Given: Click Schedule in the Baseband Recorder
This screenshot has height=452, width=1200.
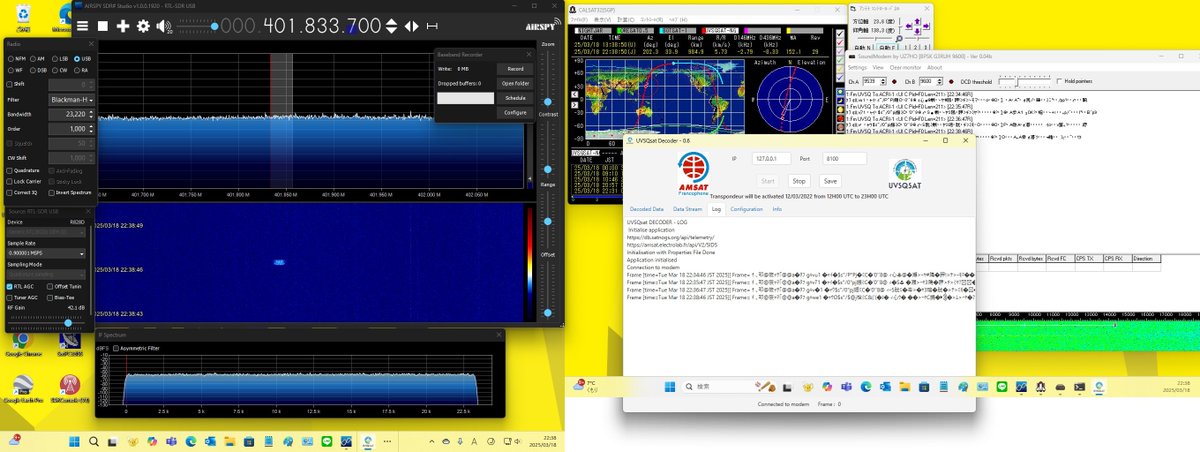Looking at the screenshot, I should point(515,98).
